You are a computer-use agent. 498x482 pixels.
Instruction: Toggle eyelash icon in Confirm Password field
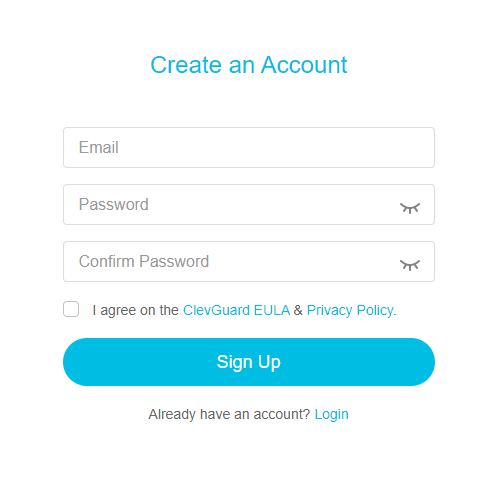pos(410,265)
